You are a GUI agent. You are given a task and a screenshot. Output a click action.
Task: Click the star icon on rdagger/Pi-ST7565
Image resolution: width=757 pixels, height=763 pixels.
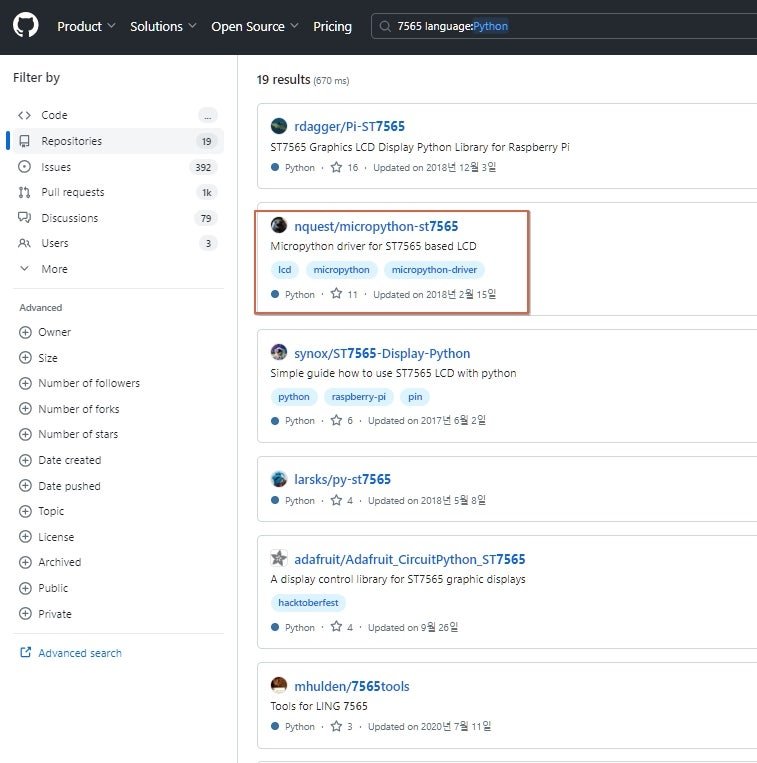[336, 167]
